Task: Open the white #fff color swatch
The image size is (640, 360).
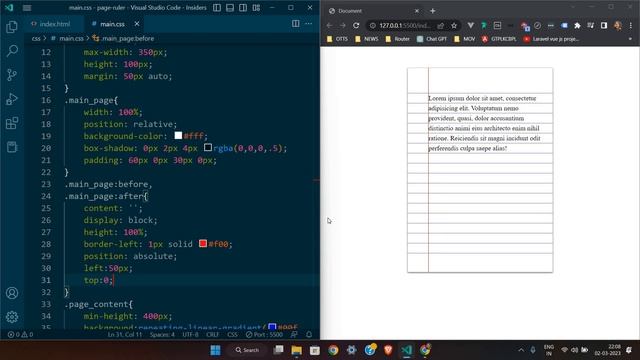Action: tap(178, 136)
